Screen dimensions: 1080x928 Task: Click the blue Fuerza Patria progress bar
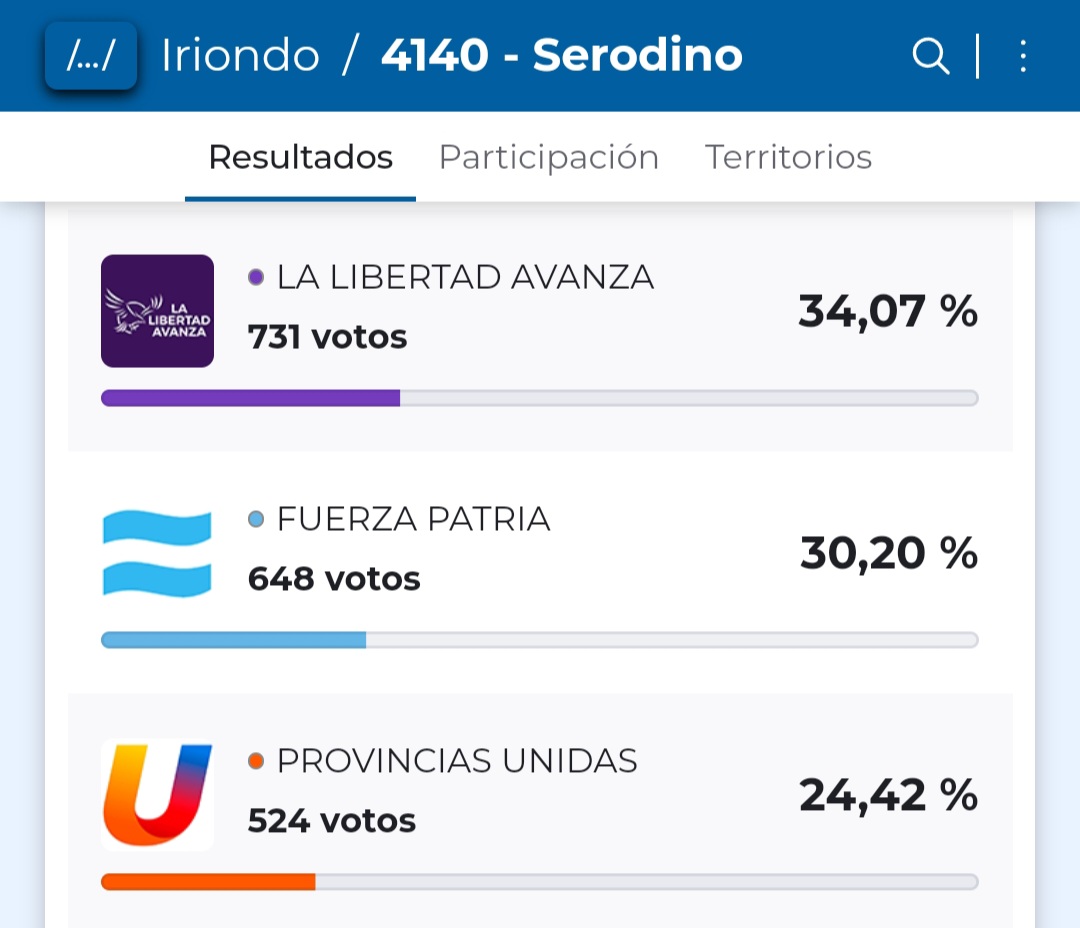(234, 640)
